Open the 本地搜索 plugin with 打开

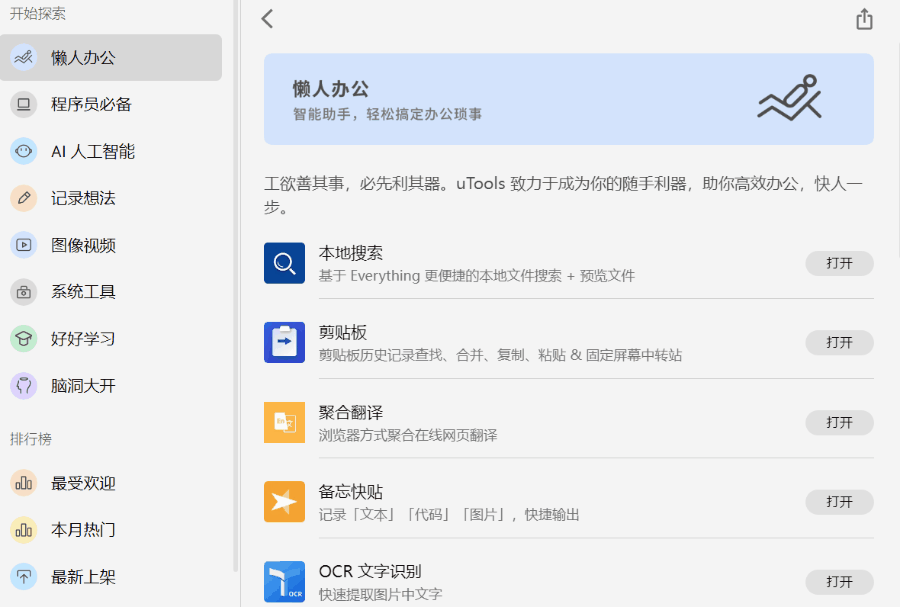click(x=839, y=263)
